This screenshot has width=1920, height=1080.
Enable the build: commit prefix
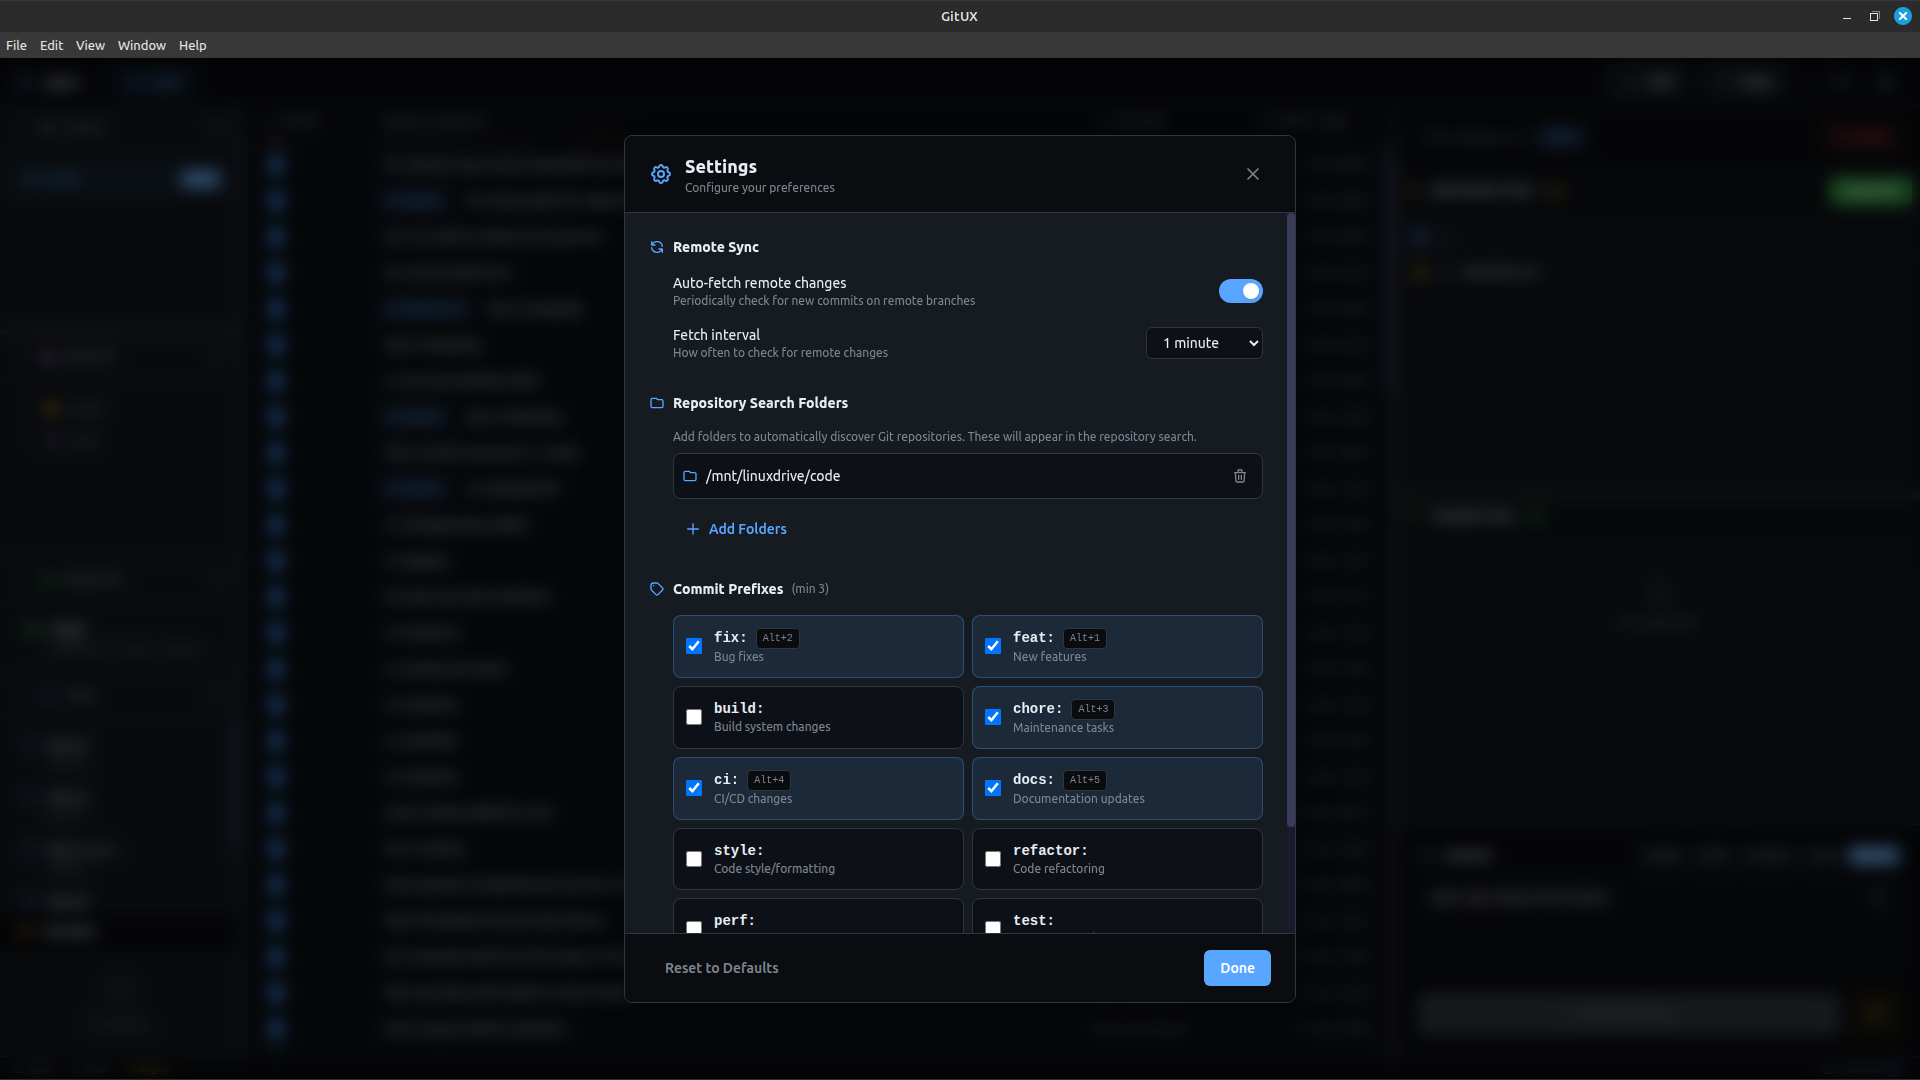[x=694, y=717]
